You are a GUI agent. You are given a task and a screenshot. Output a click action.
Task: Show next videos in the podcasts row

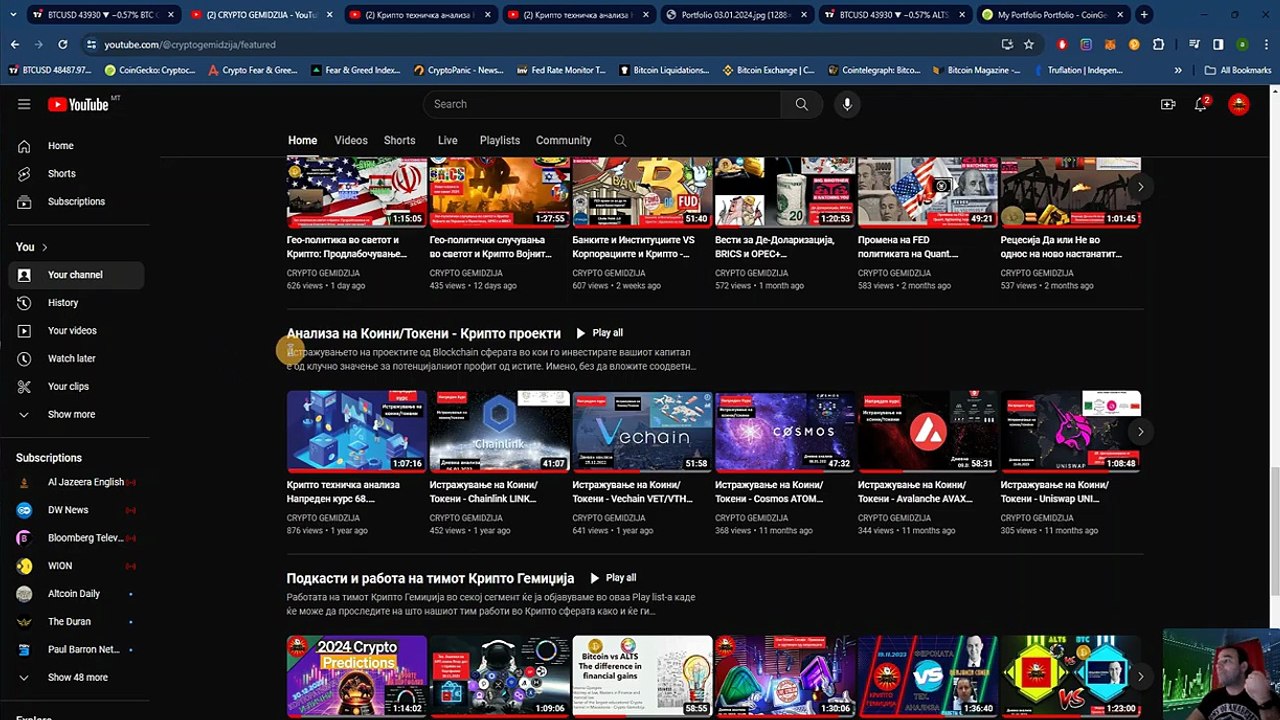(x=1140, y=677)
